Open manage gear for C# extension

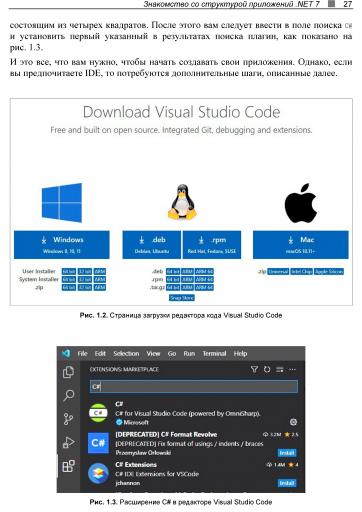pos(293,422)
